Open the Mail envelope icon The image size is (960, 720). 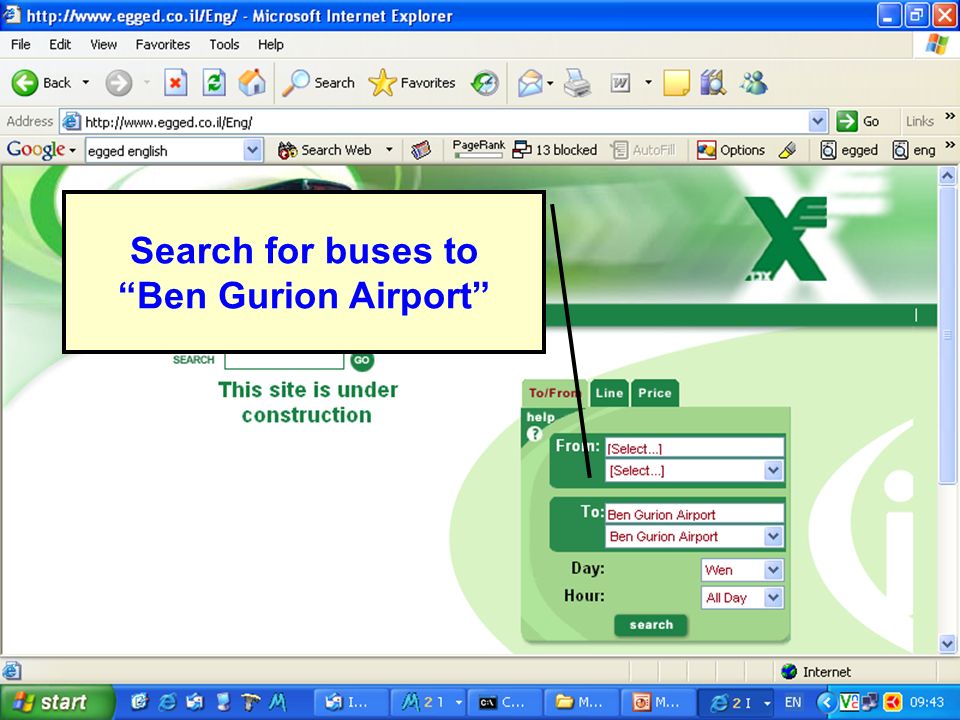[530, 83]
